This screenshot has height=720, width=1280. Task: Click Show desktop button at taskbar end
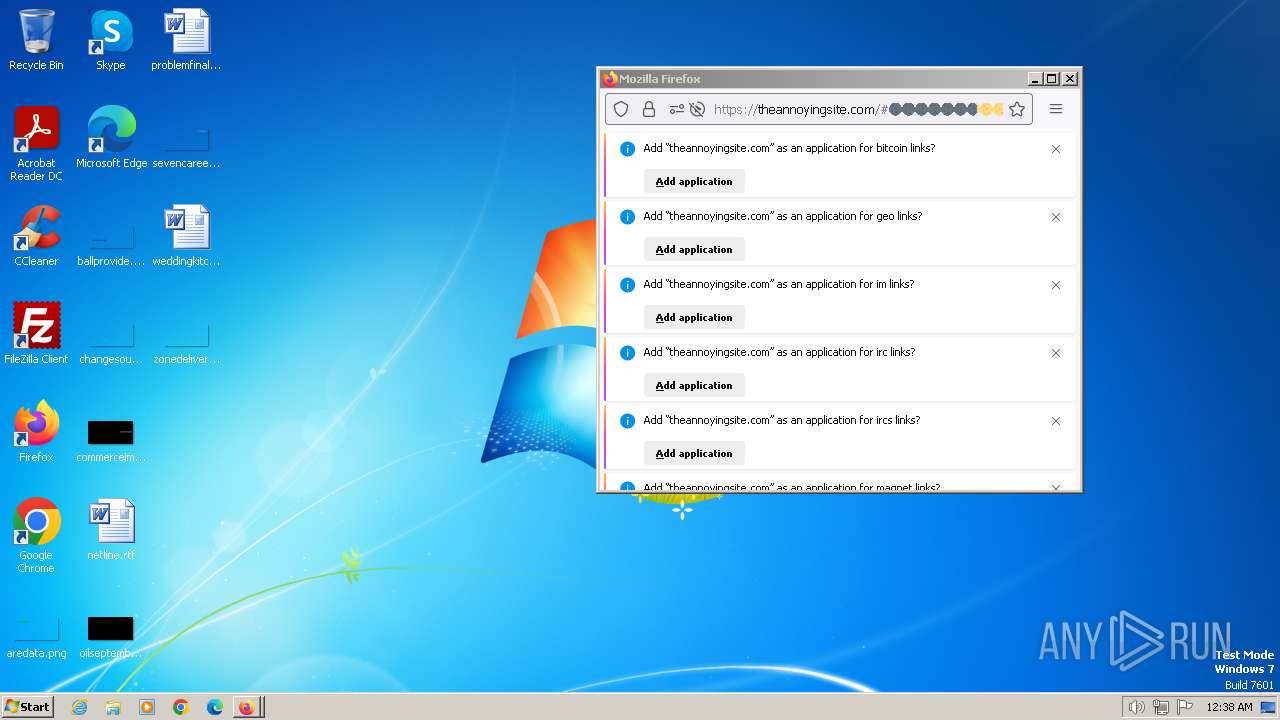1269,707
